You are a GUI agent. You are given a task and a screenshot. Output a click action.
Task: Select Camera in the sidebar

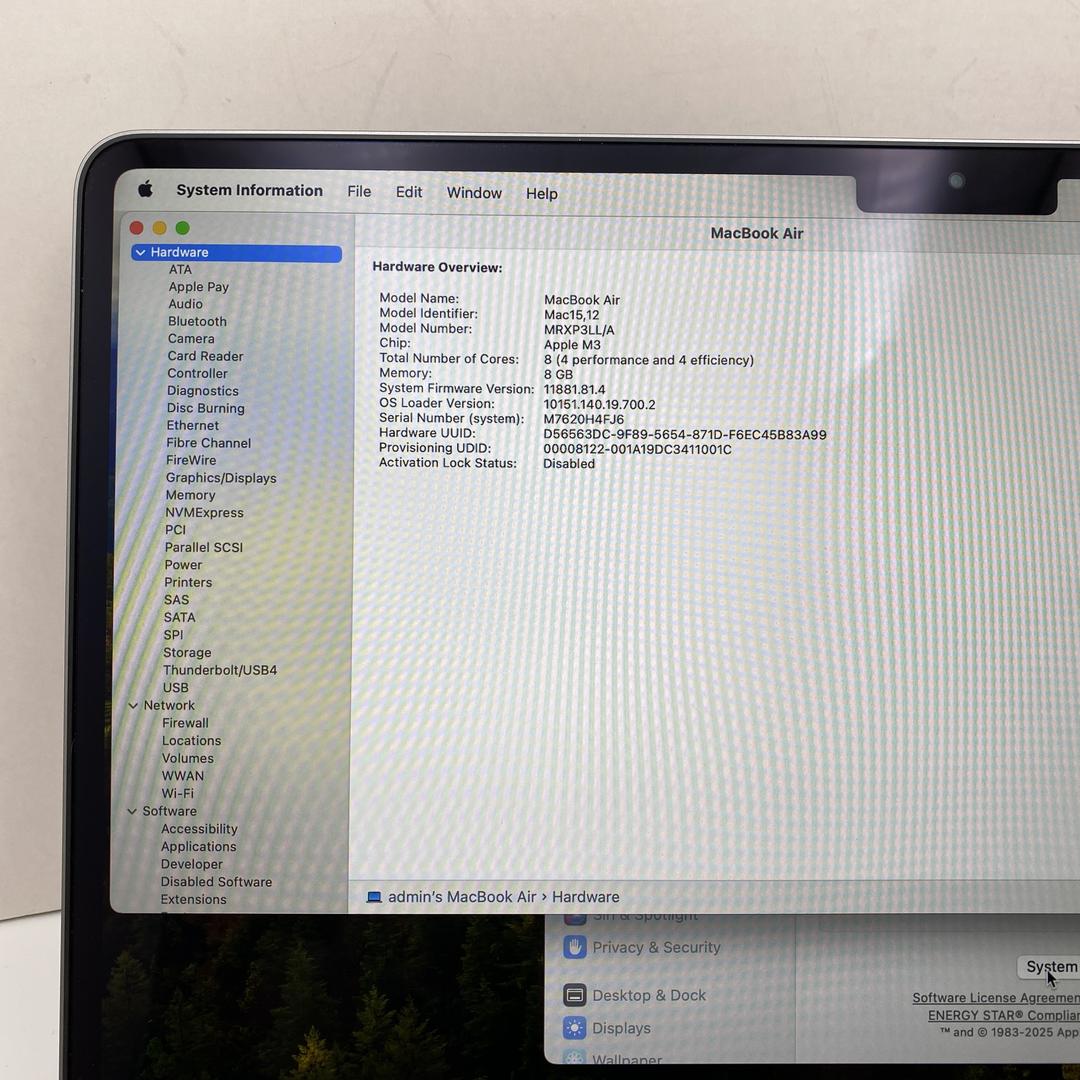(x=191, y=338)
